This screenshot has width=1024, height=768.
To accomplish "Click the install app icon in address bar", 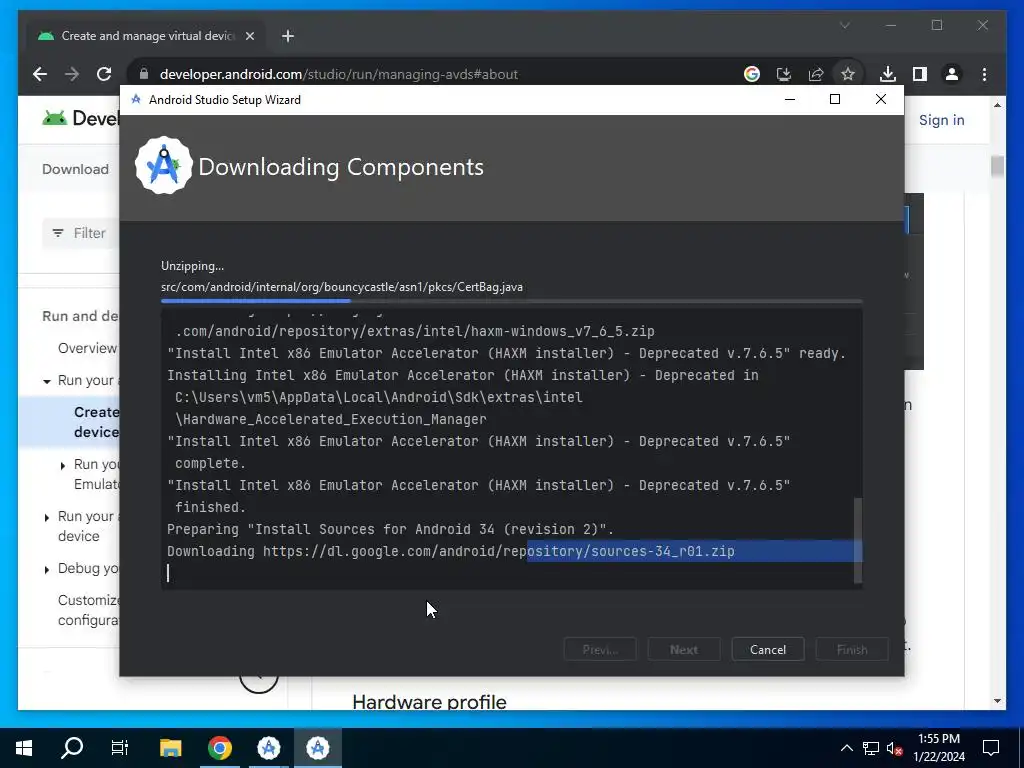I will pyautogui.click(x=784, y=74).
